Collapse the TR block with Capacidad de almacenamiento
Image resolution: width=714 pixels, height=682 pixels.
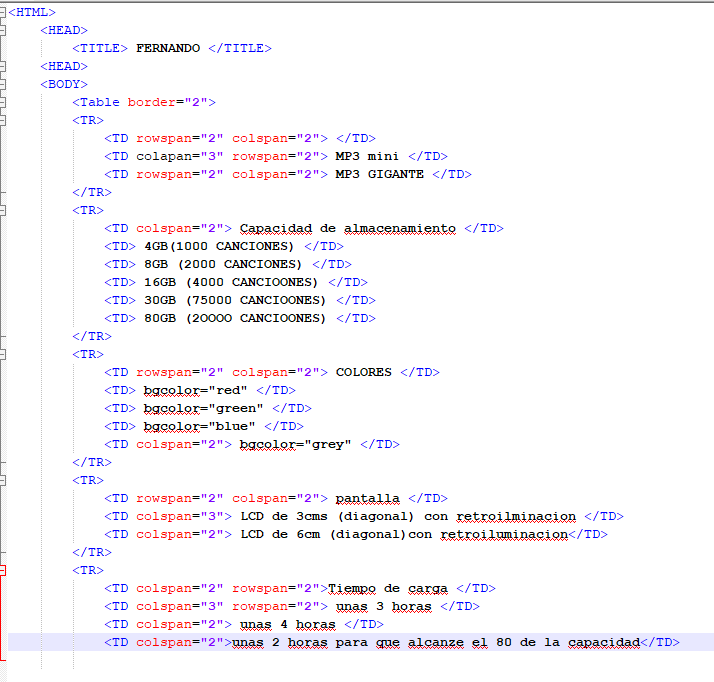click(x=3, y=210)
